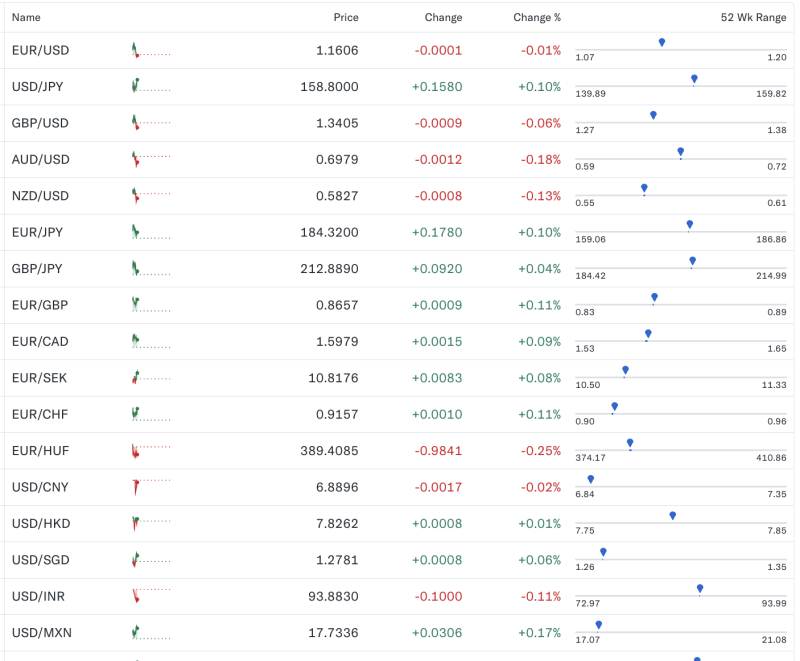This screenshot has width=800, height=661.
Task: Sort the table by Price column
Action: coord(347,17)
